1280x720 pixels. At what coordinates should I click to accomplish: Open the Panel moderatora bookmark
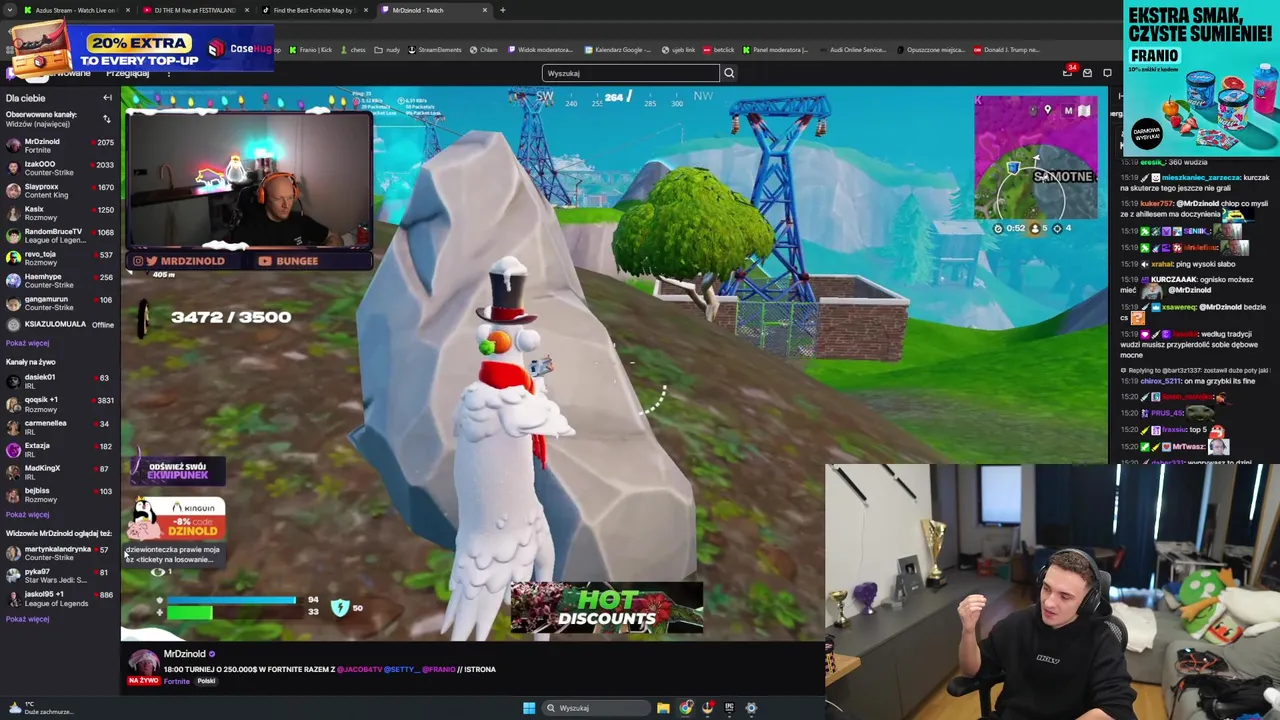(776, 50)
